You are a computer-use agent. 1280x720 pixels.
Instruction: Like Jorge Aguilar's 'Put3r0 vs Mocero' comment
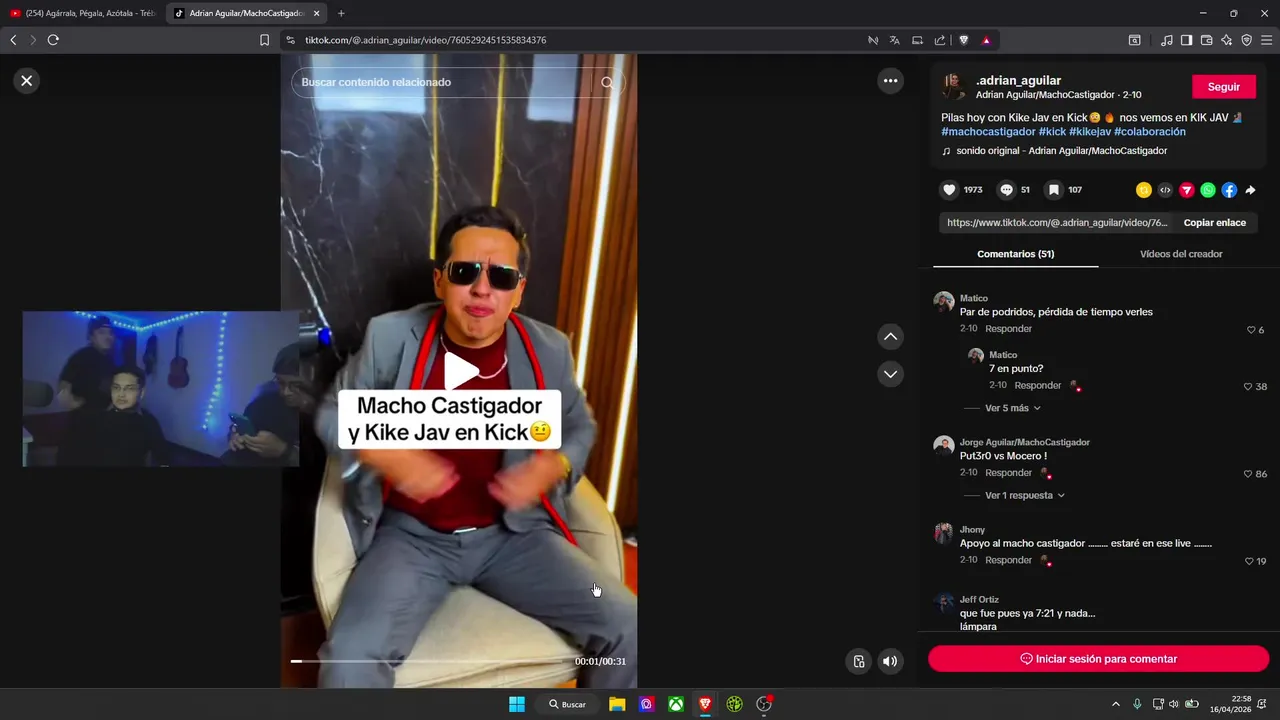coord(1247,474)
